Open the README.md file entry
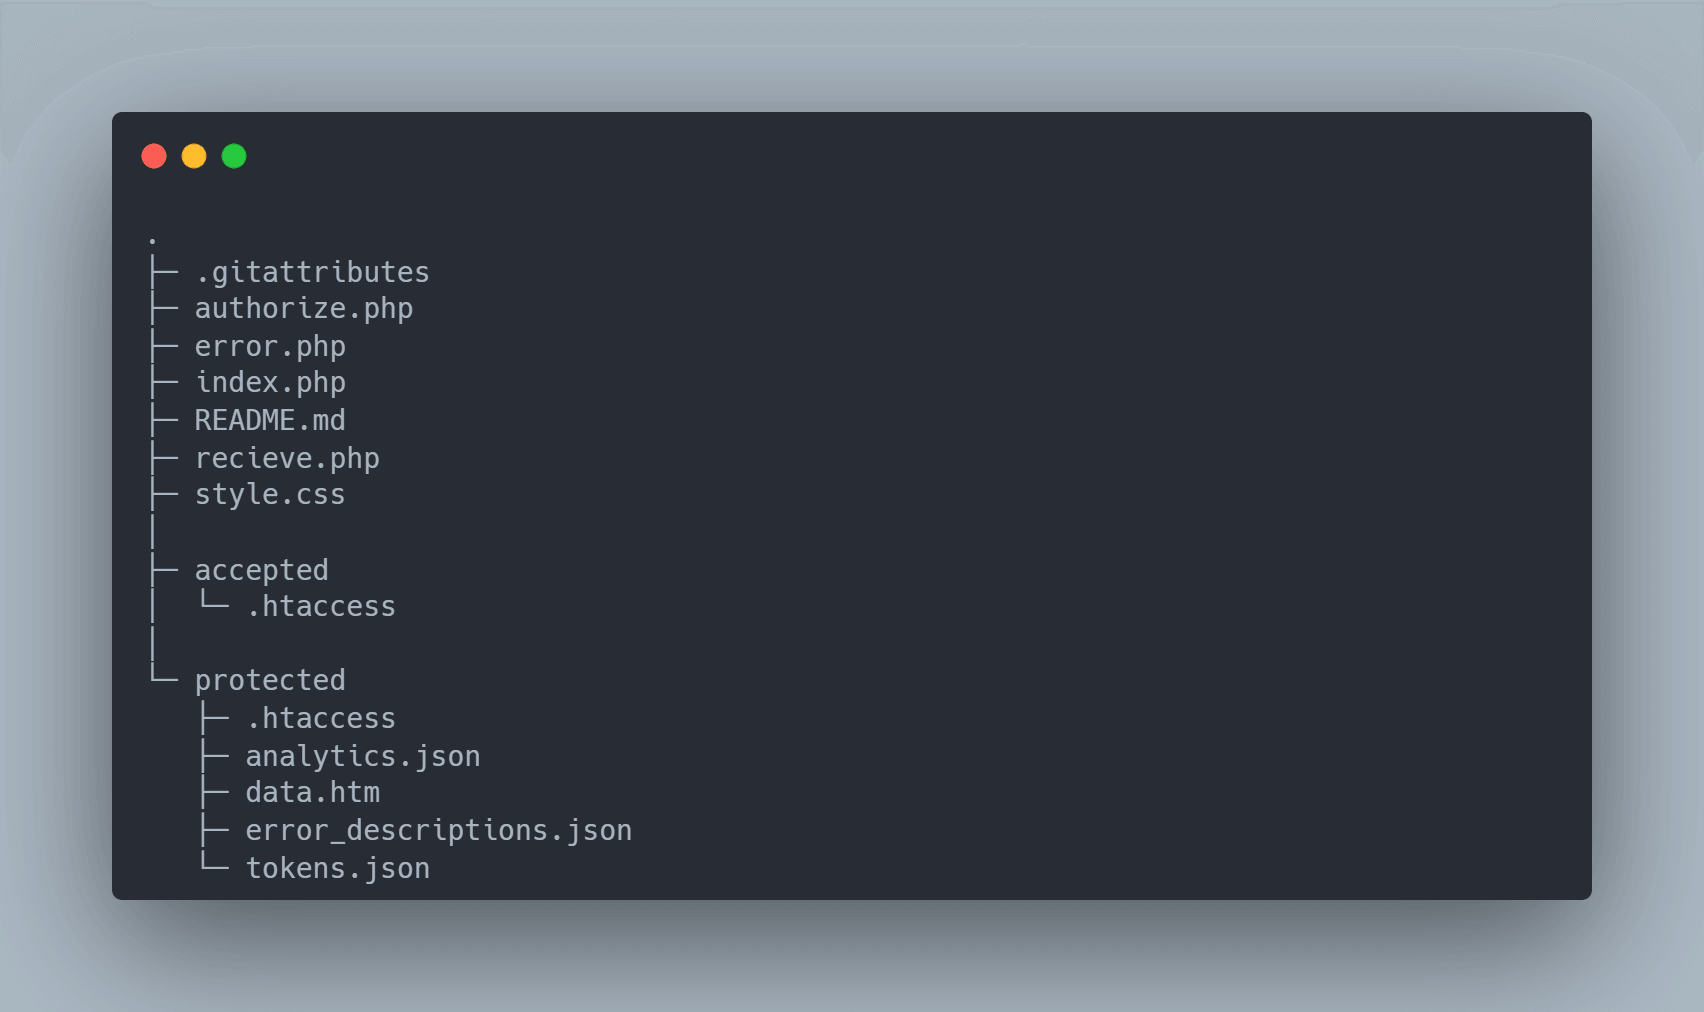Screen dimensions: 1704x1012 tap(270, 421)
